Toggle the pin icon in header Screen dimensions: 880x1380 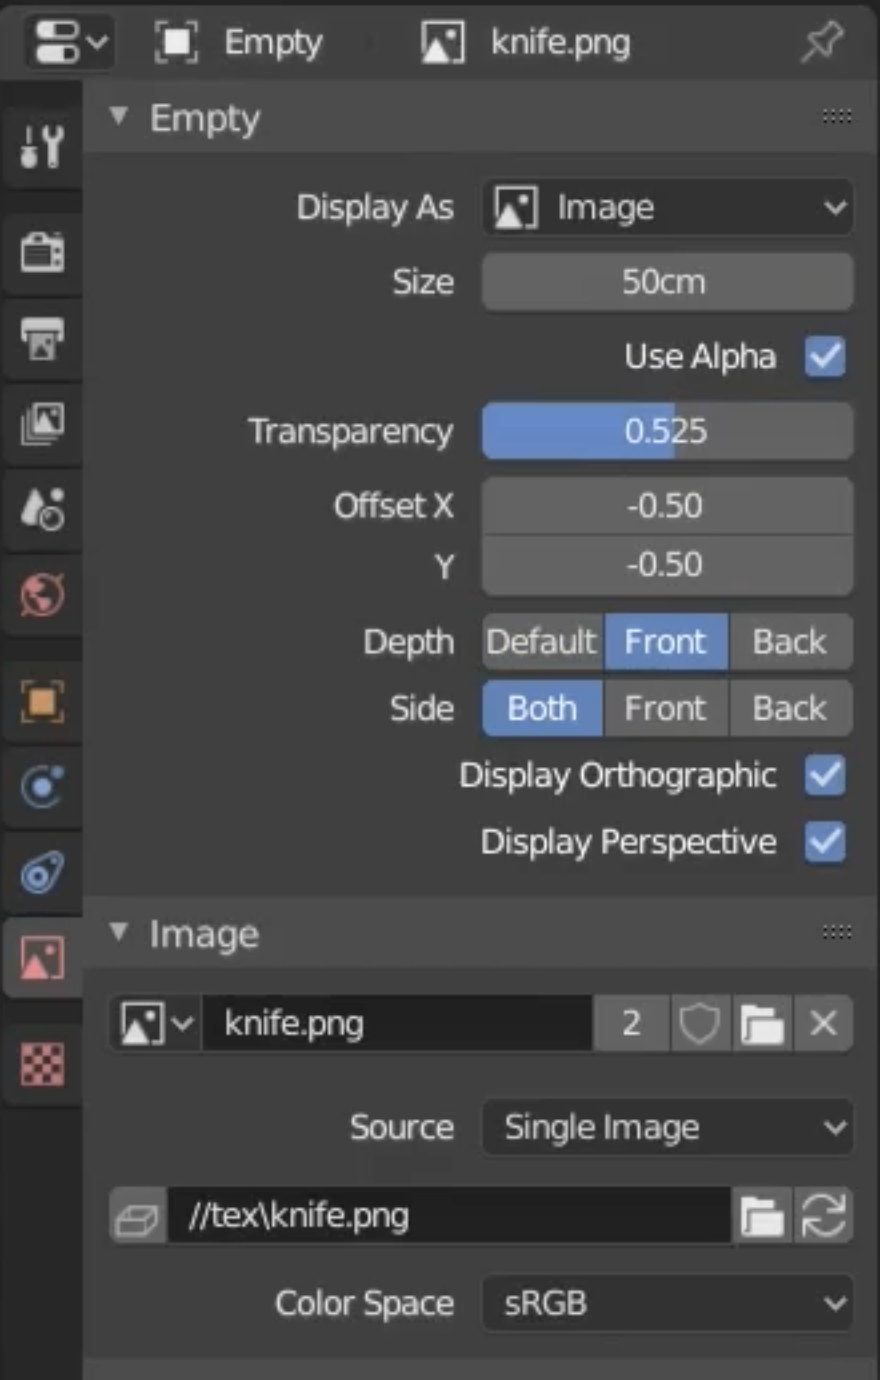[x=822, y=42]
